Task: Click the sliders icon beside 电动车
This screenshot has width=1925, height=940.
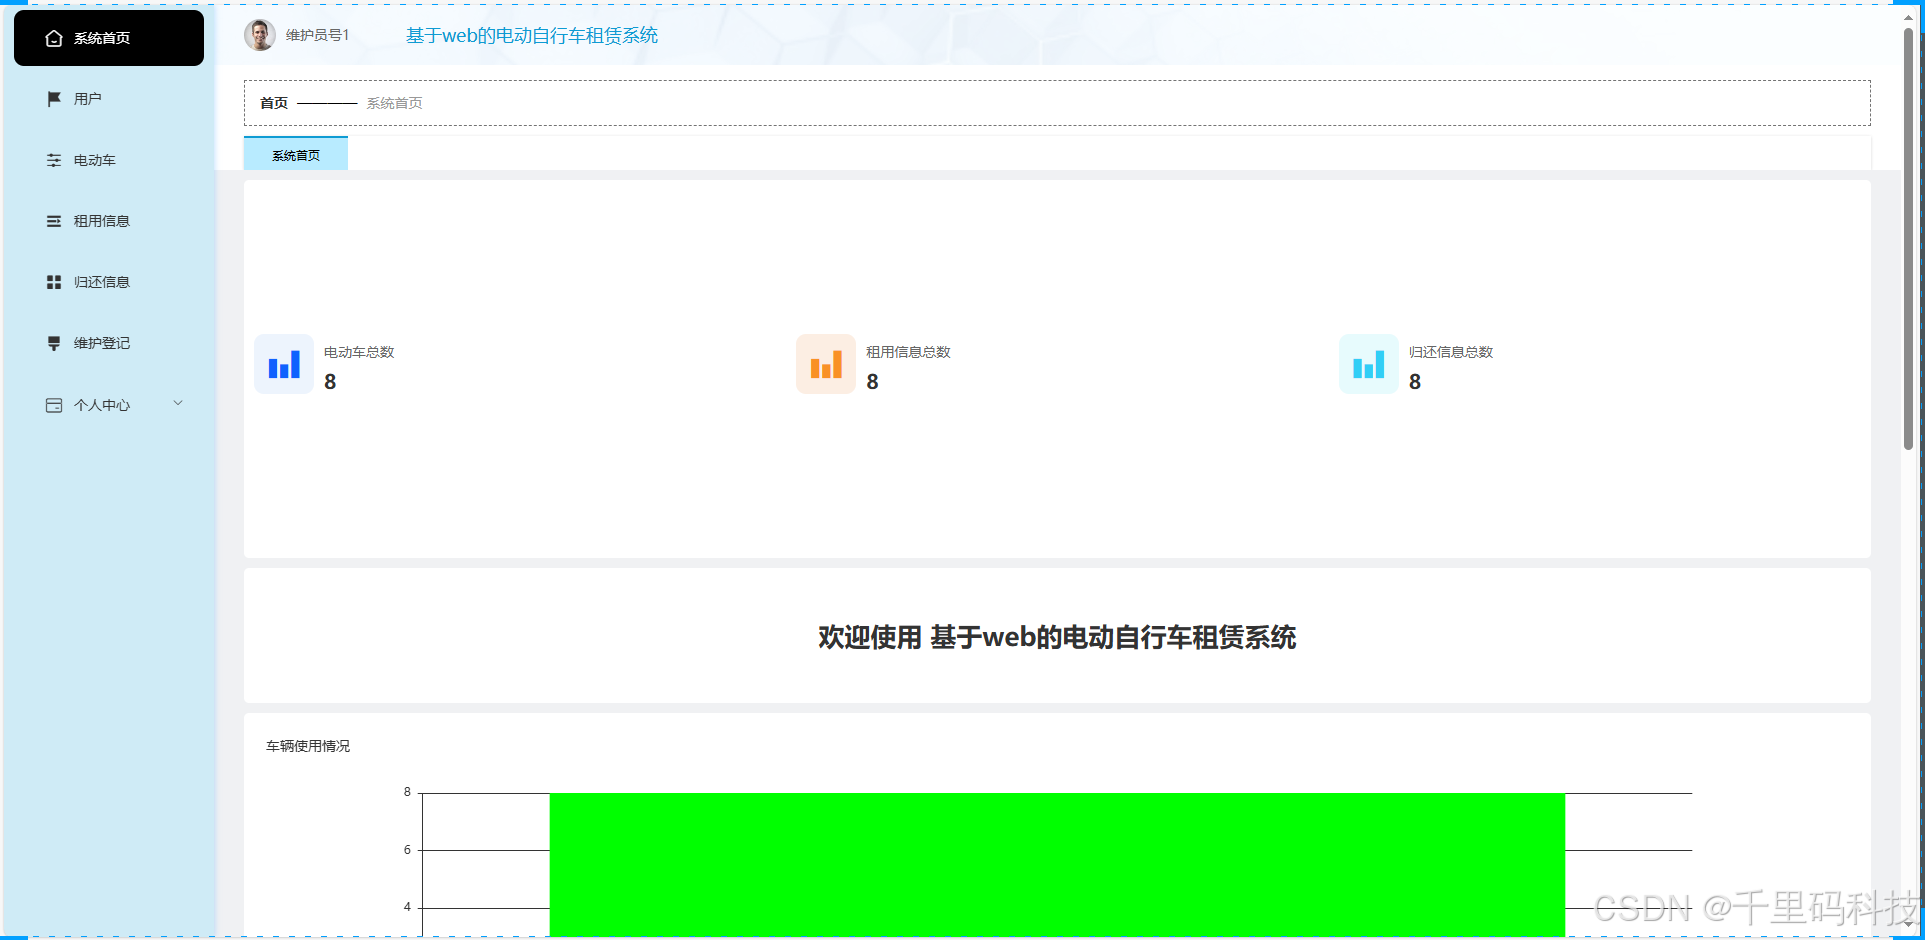Action: (x=54, y=160)
